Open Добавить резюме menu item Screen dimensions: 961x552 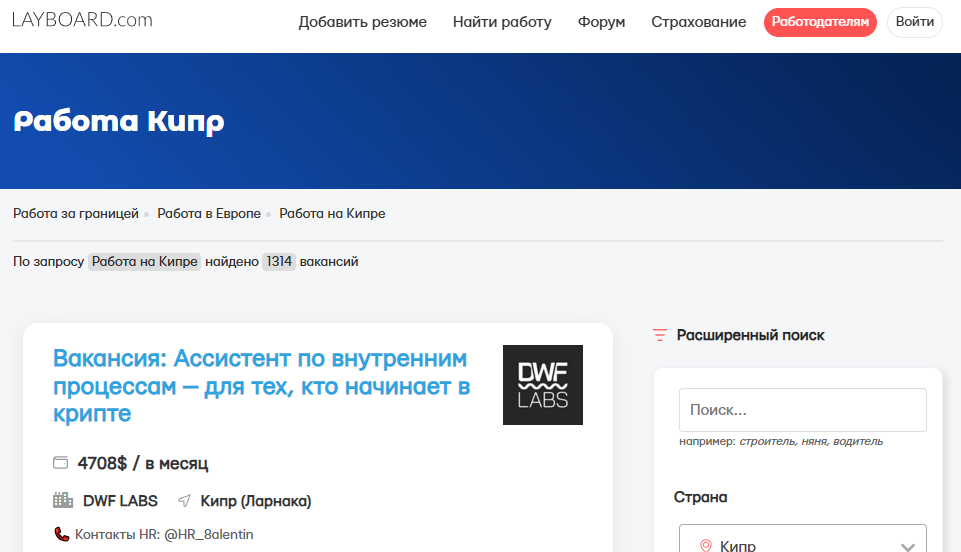(x=363, y=22)
